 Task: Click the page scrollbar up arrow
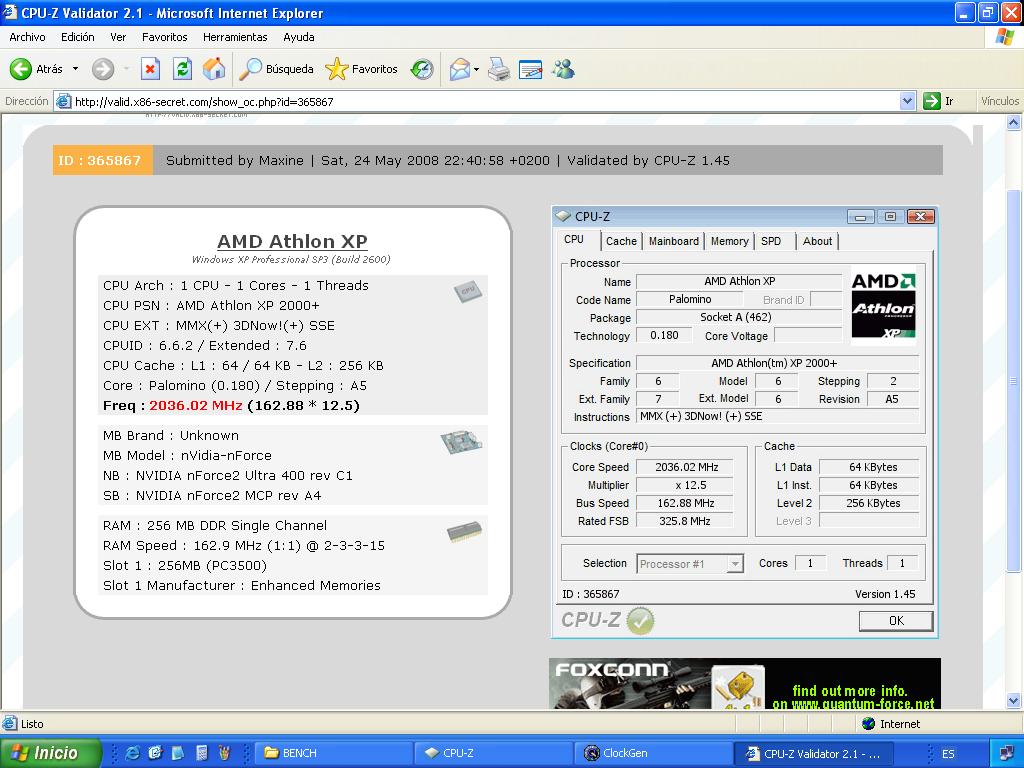1014,122
